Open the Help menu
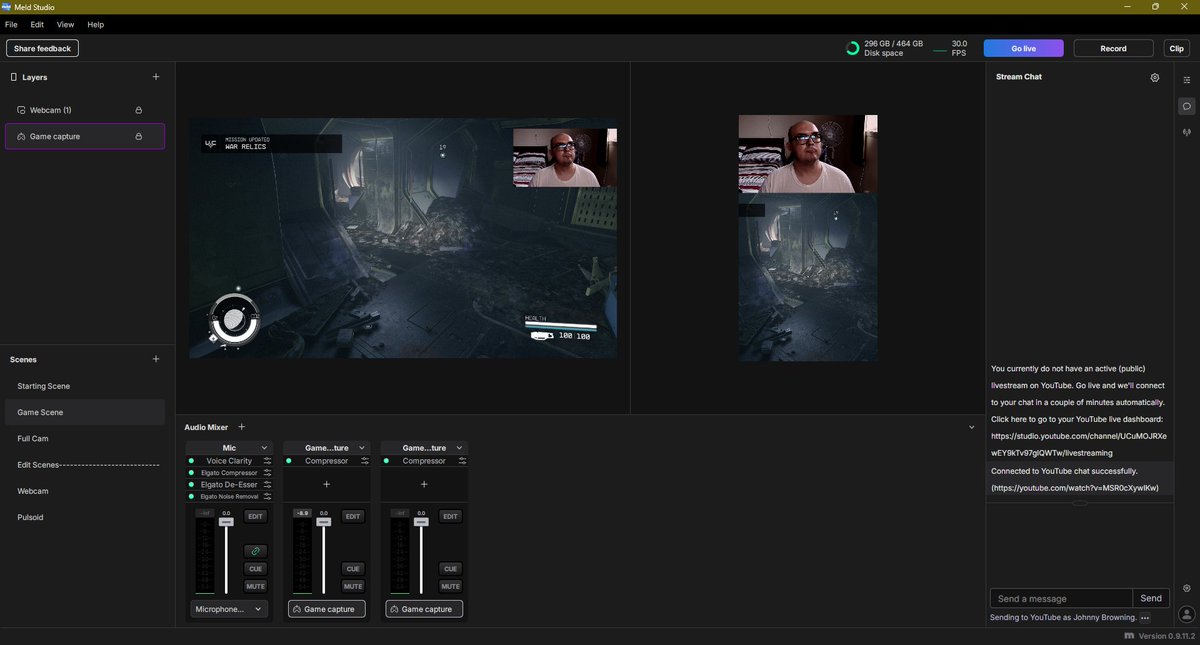This screenshot has width=1200, height=645. 96,24
